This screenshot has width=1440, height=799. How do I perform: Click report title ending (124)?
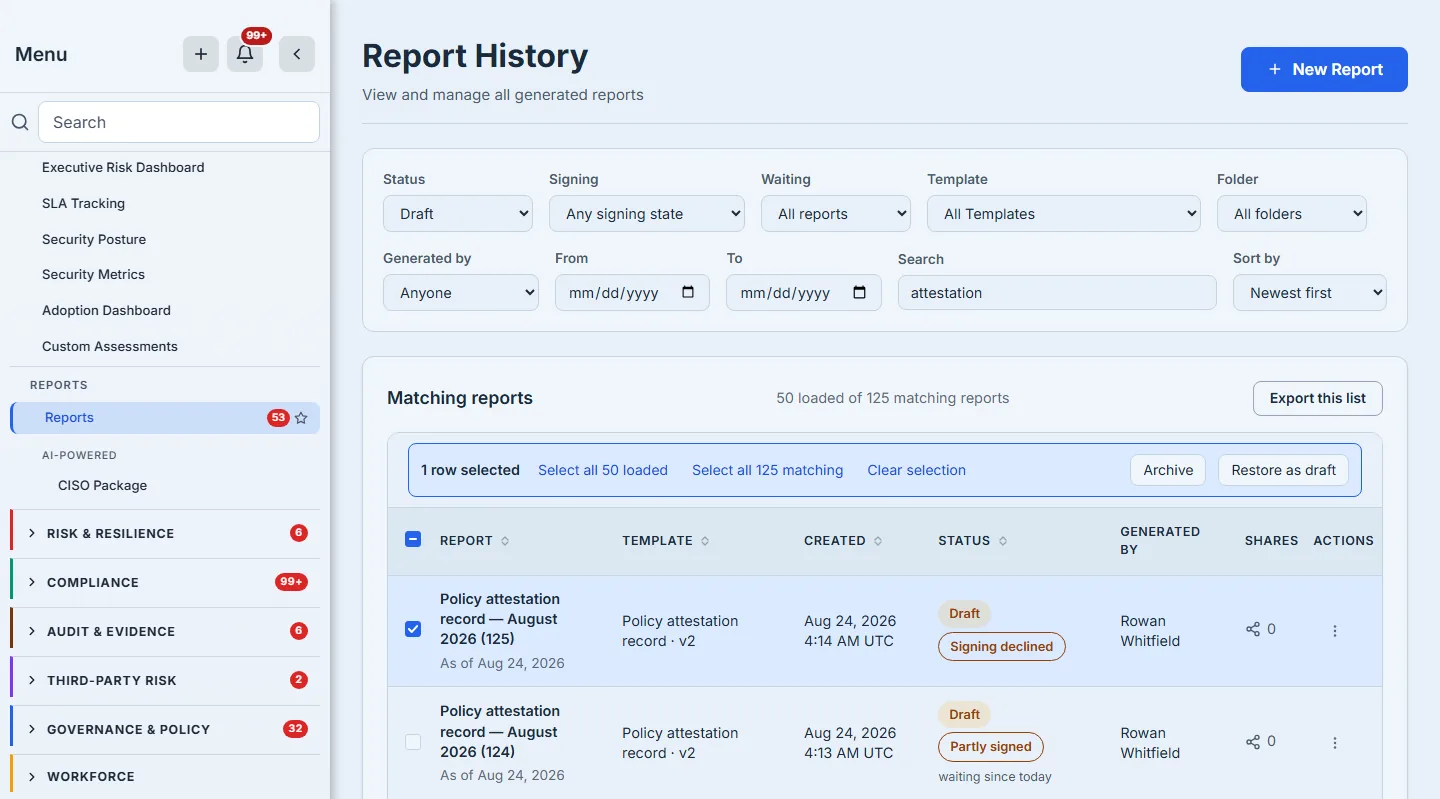(x=500, y=731)
